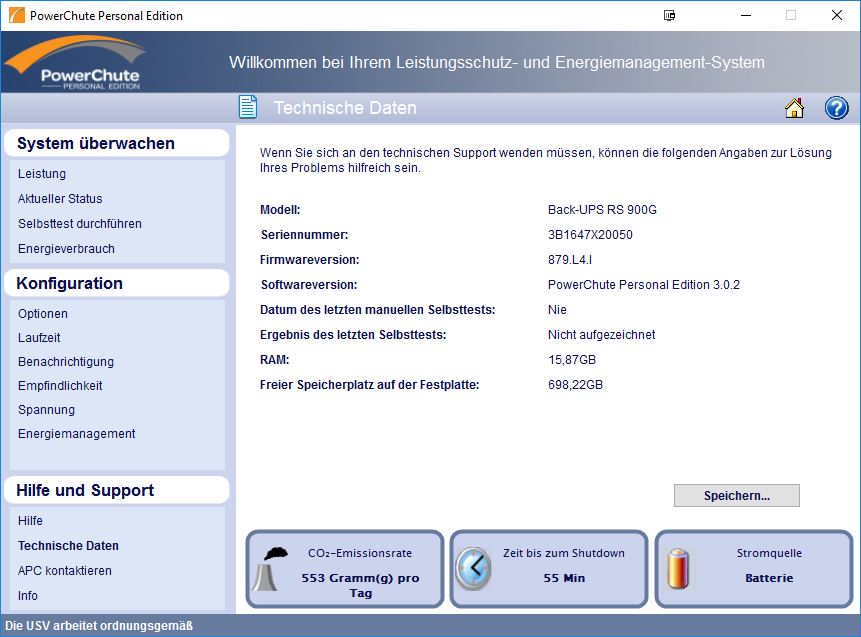Image resolution: width=861 pixels, height=637 pixels.
Task: Click the Softwareversion: label
Action: tap(309, 285)
